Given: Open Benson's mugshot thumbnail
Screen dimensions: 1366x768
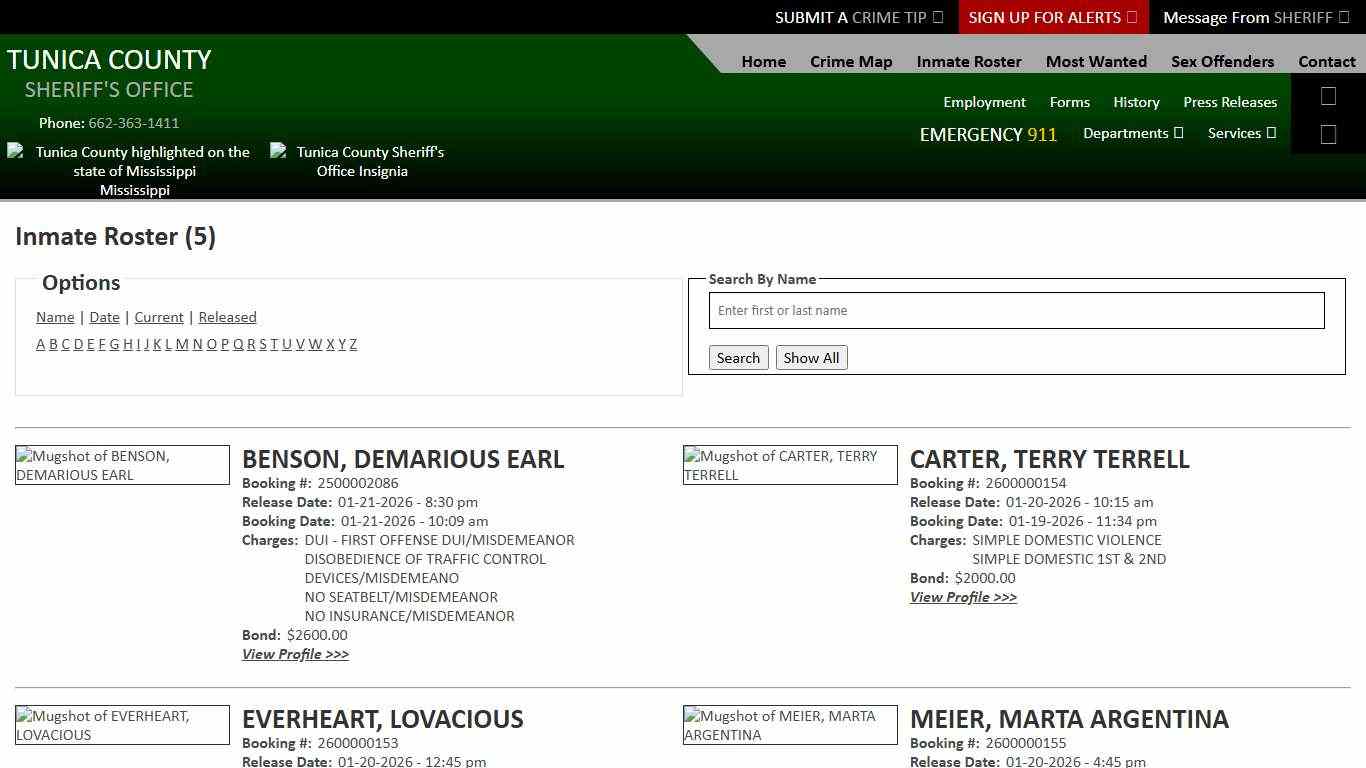Looking at the screenshot, I should 122,465.
